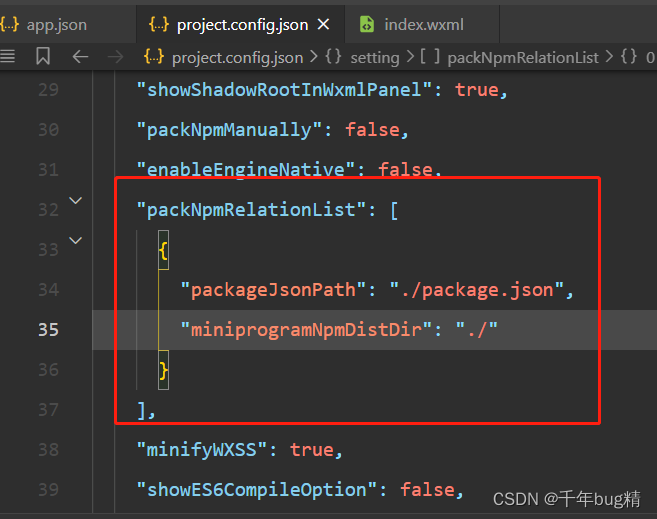Close the project.config.json tab
The image size is (657, 519).
coord(323,25)
